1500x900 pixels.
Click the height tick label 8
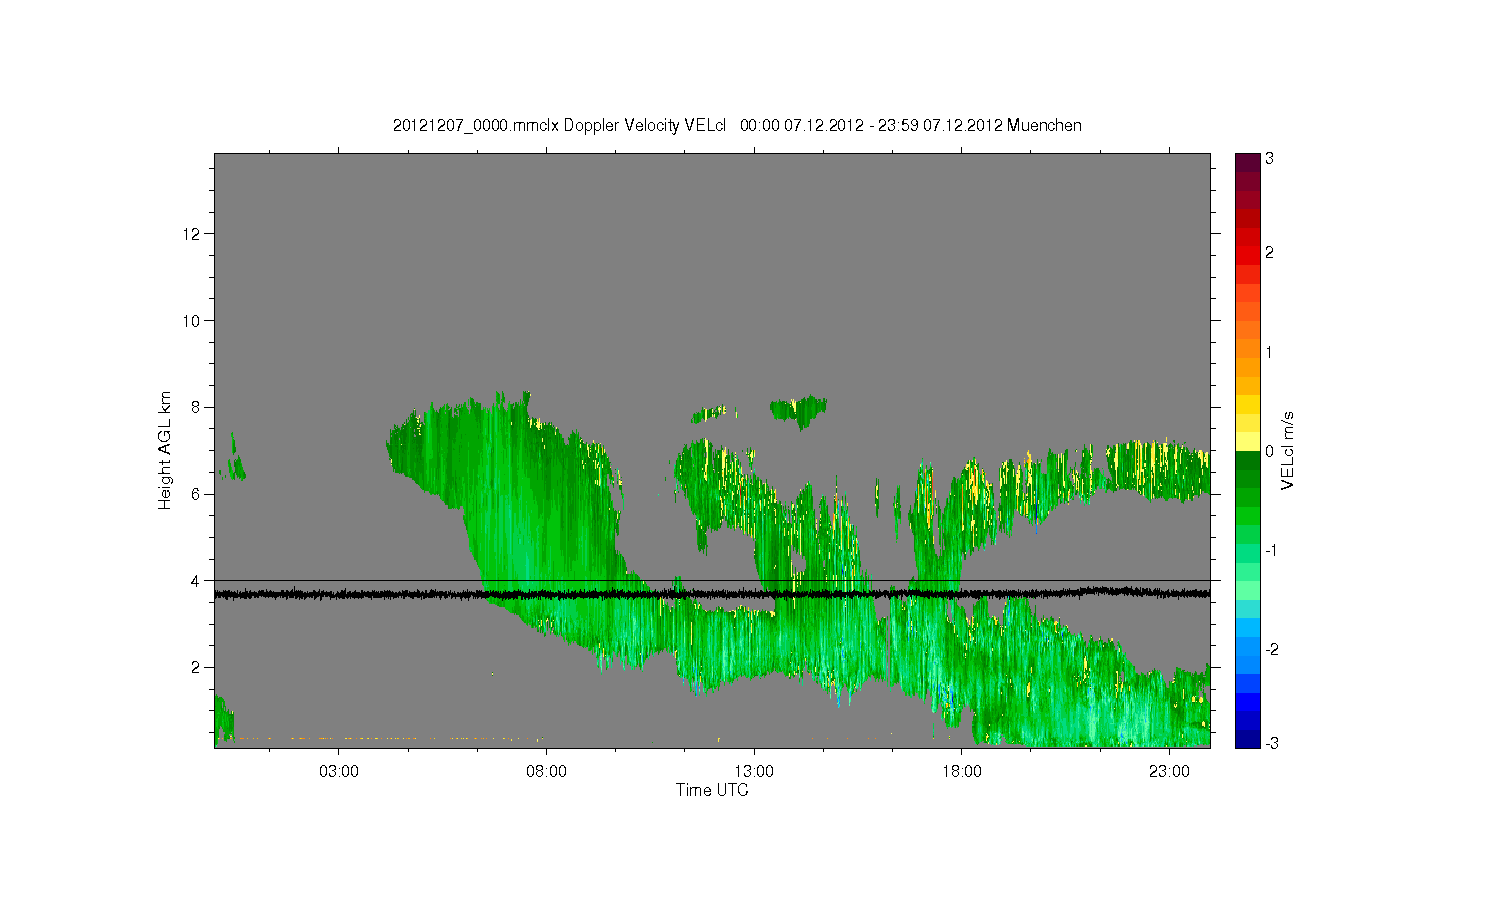click(x=197, y=407)
